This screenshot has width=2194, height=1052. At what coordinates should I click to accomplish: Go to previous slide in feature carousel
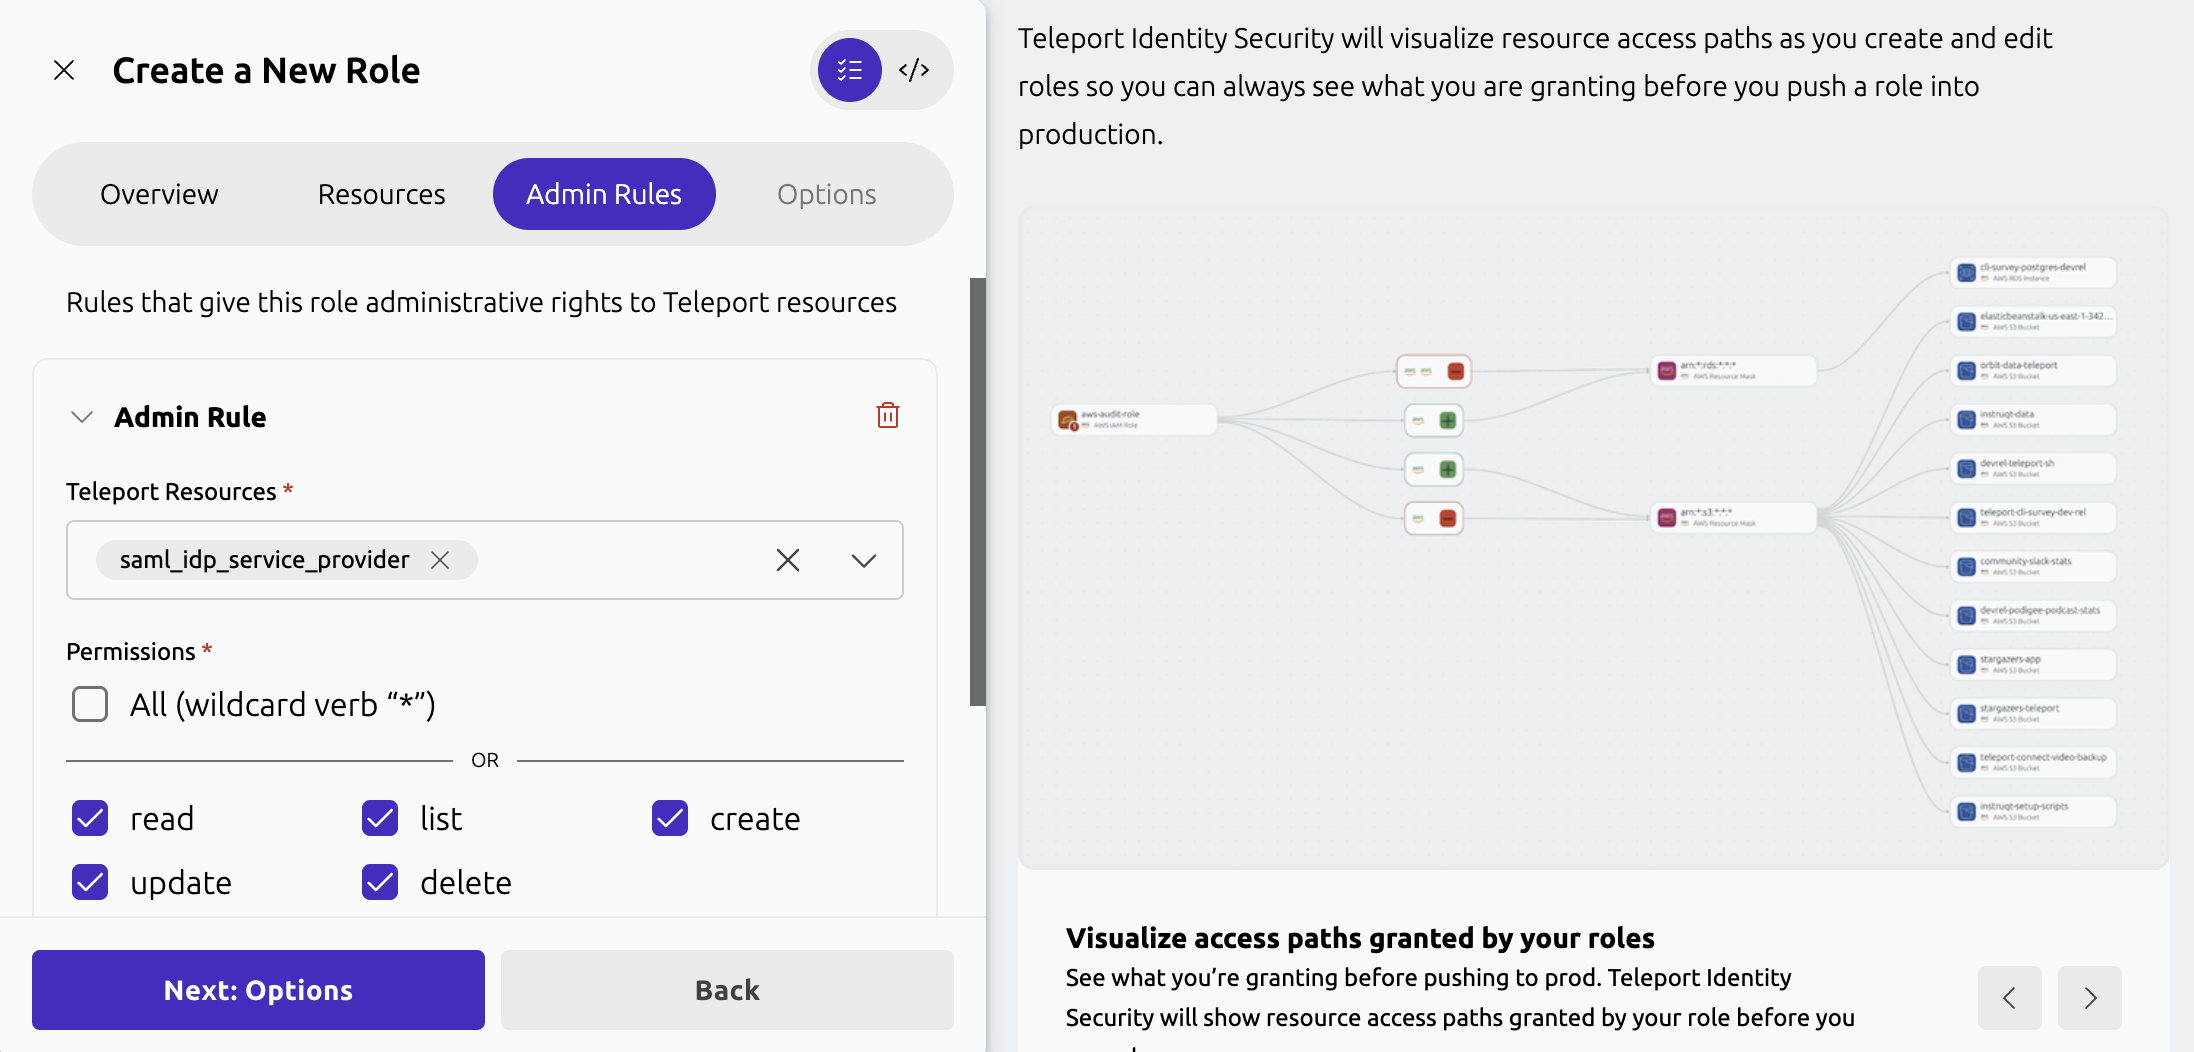pos(2009,997)
